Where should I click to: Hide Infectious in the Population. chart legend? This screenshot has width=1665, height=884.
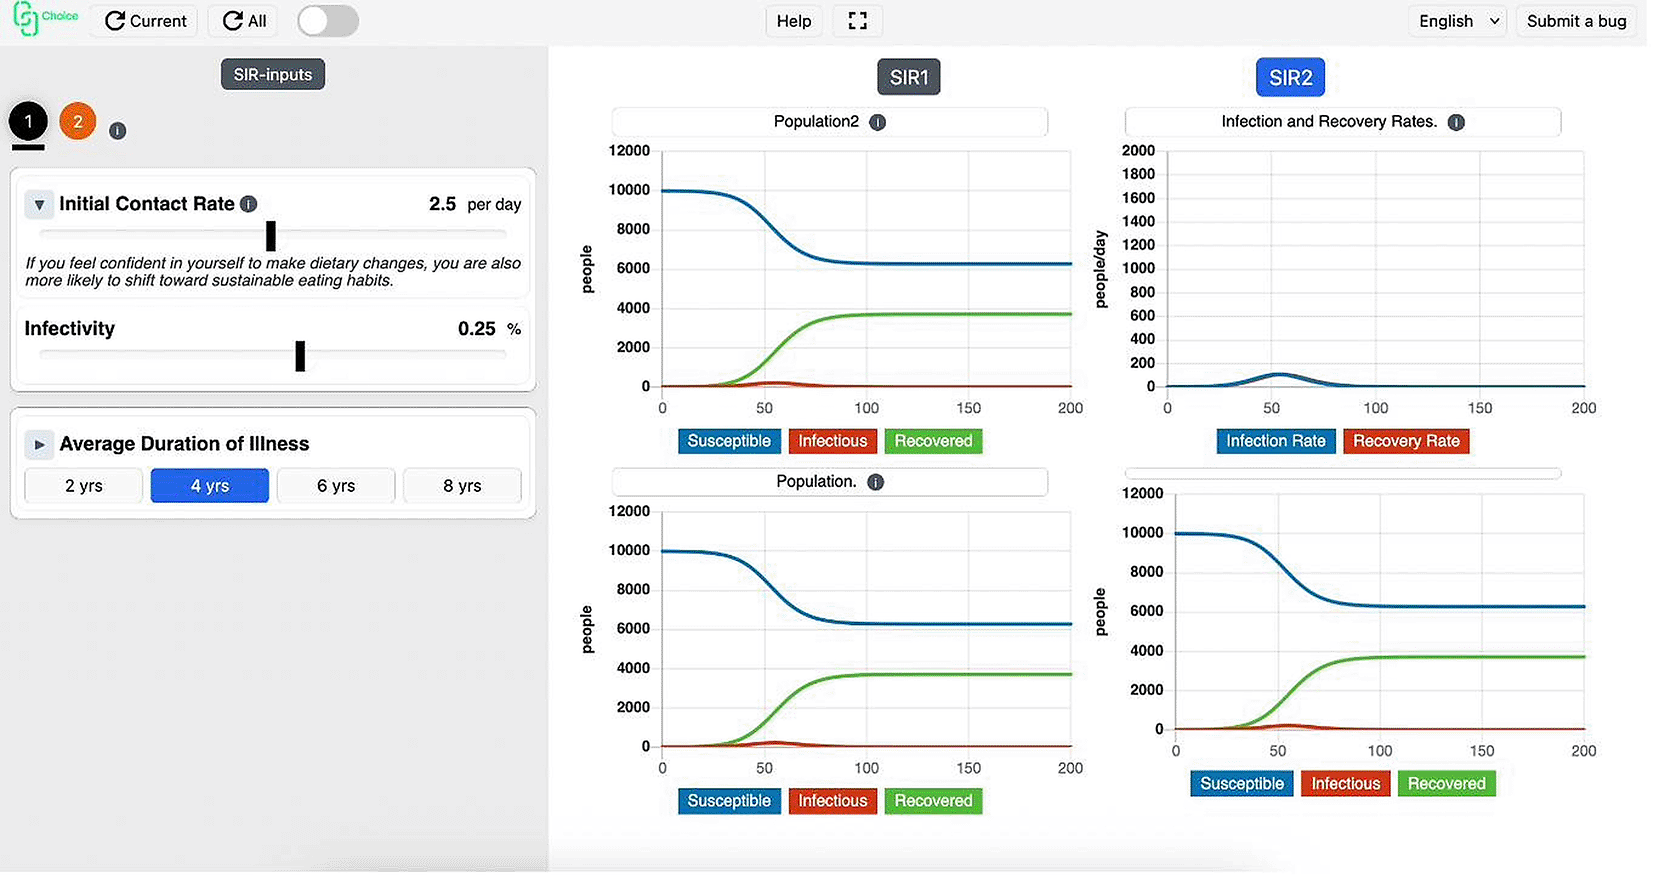coord(832,801)
